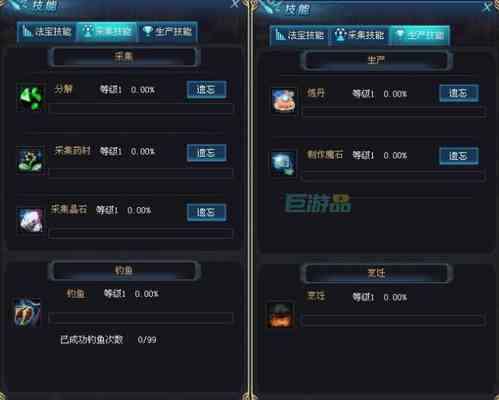Open 生产技能 tab in left panel
This screenshot has height=400, width=499.
167,32
